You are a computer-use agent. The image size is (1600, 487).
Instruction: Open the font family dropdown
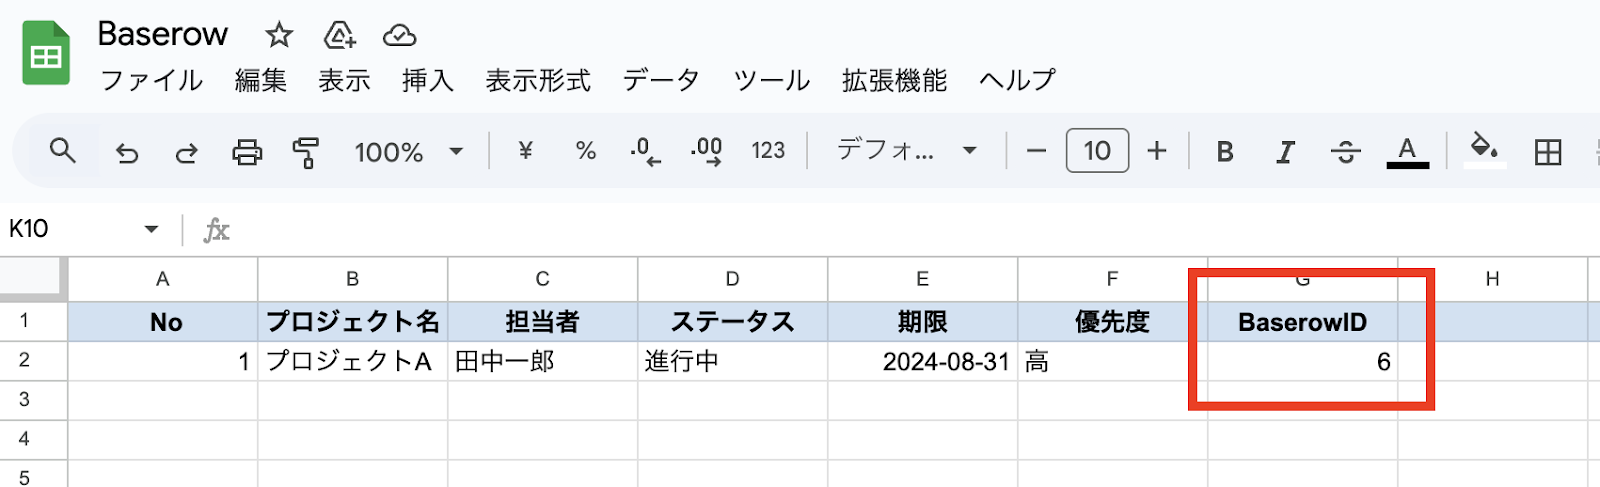(x=906, y=151)
